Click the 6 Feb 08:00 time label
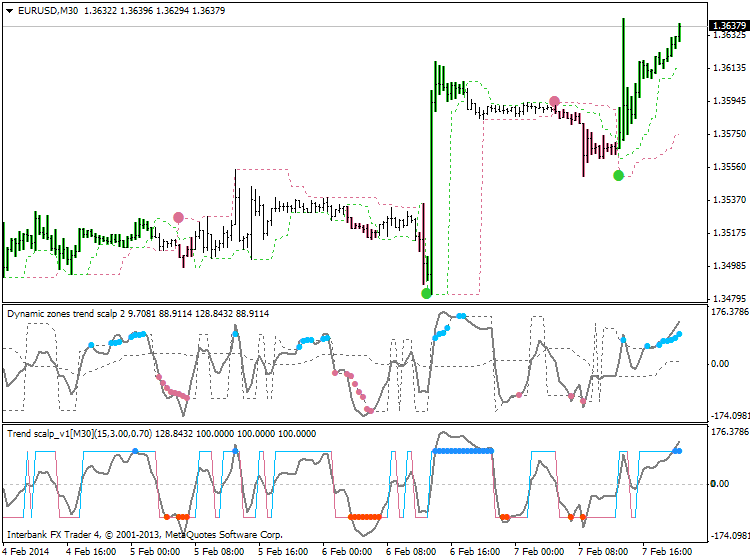Viewport: 750px width, 560px height. [411, 551]
